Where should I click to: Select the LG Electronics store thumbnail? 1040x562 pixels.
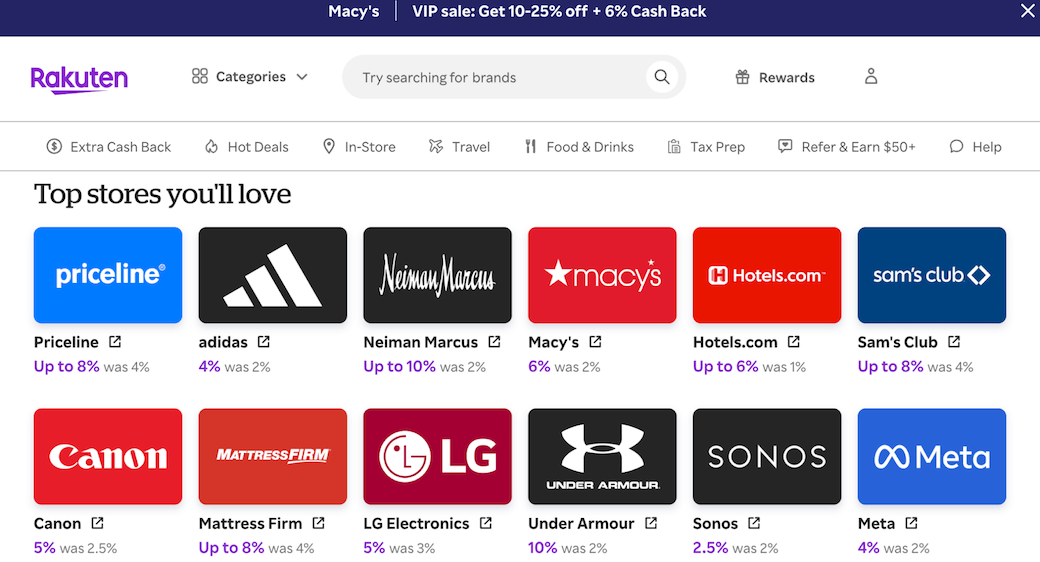point(437,456)
